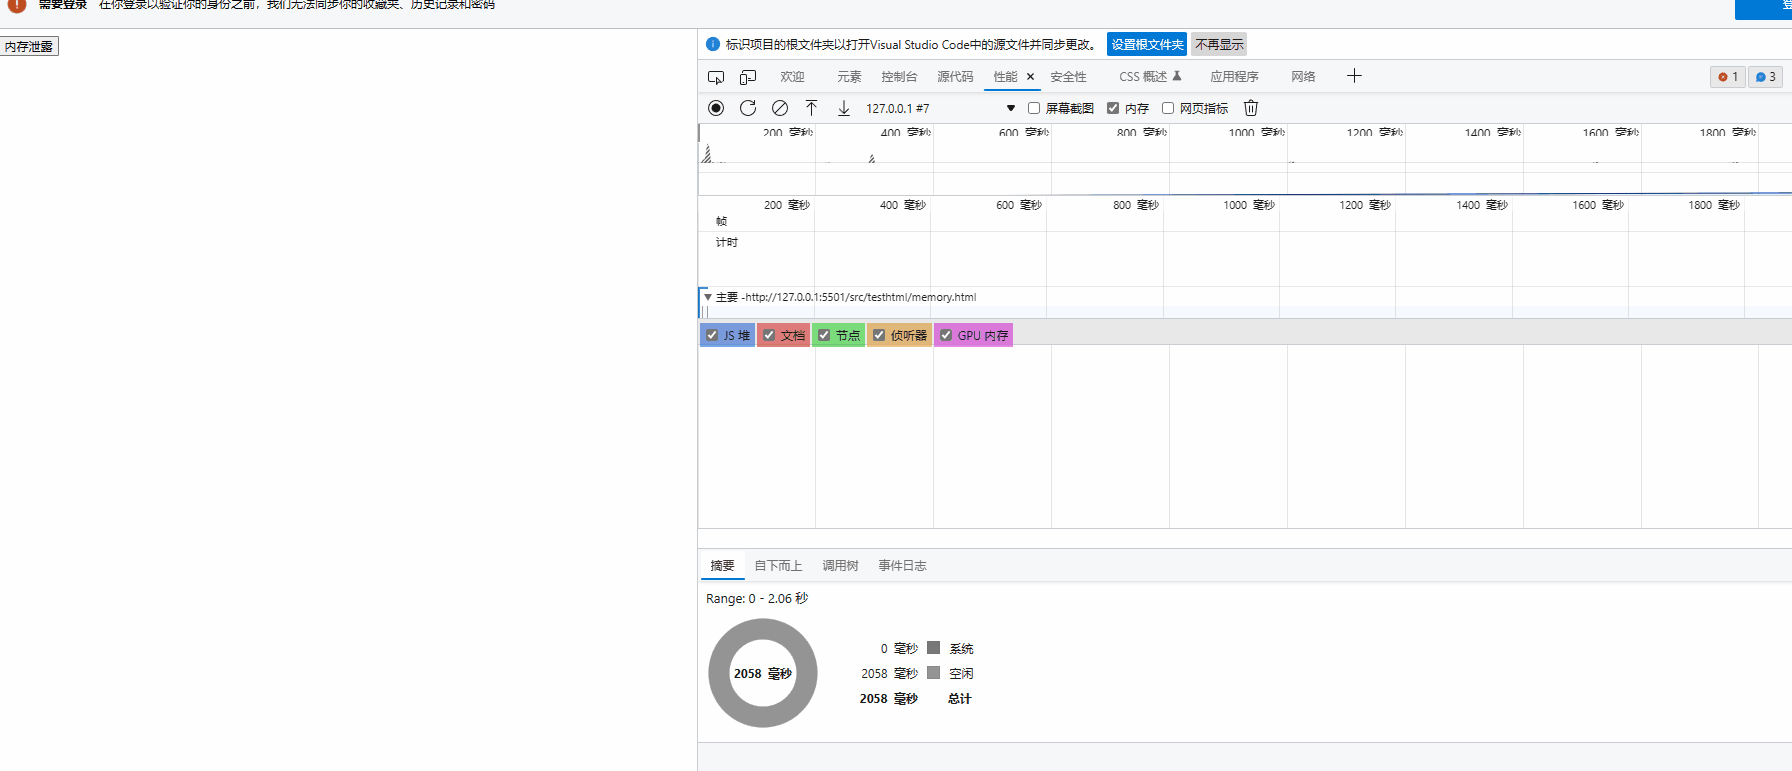Click the 系统 legend color square

[x=933, y=648]
